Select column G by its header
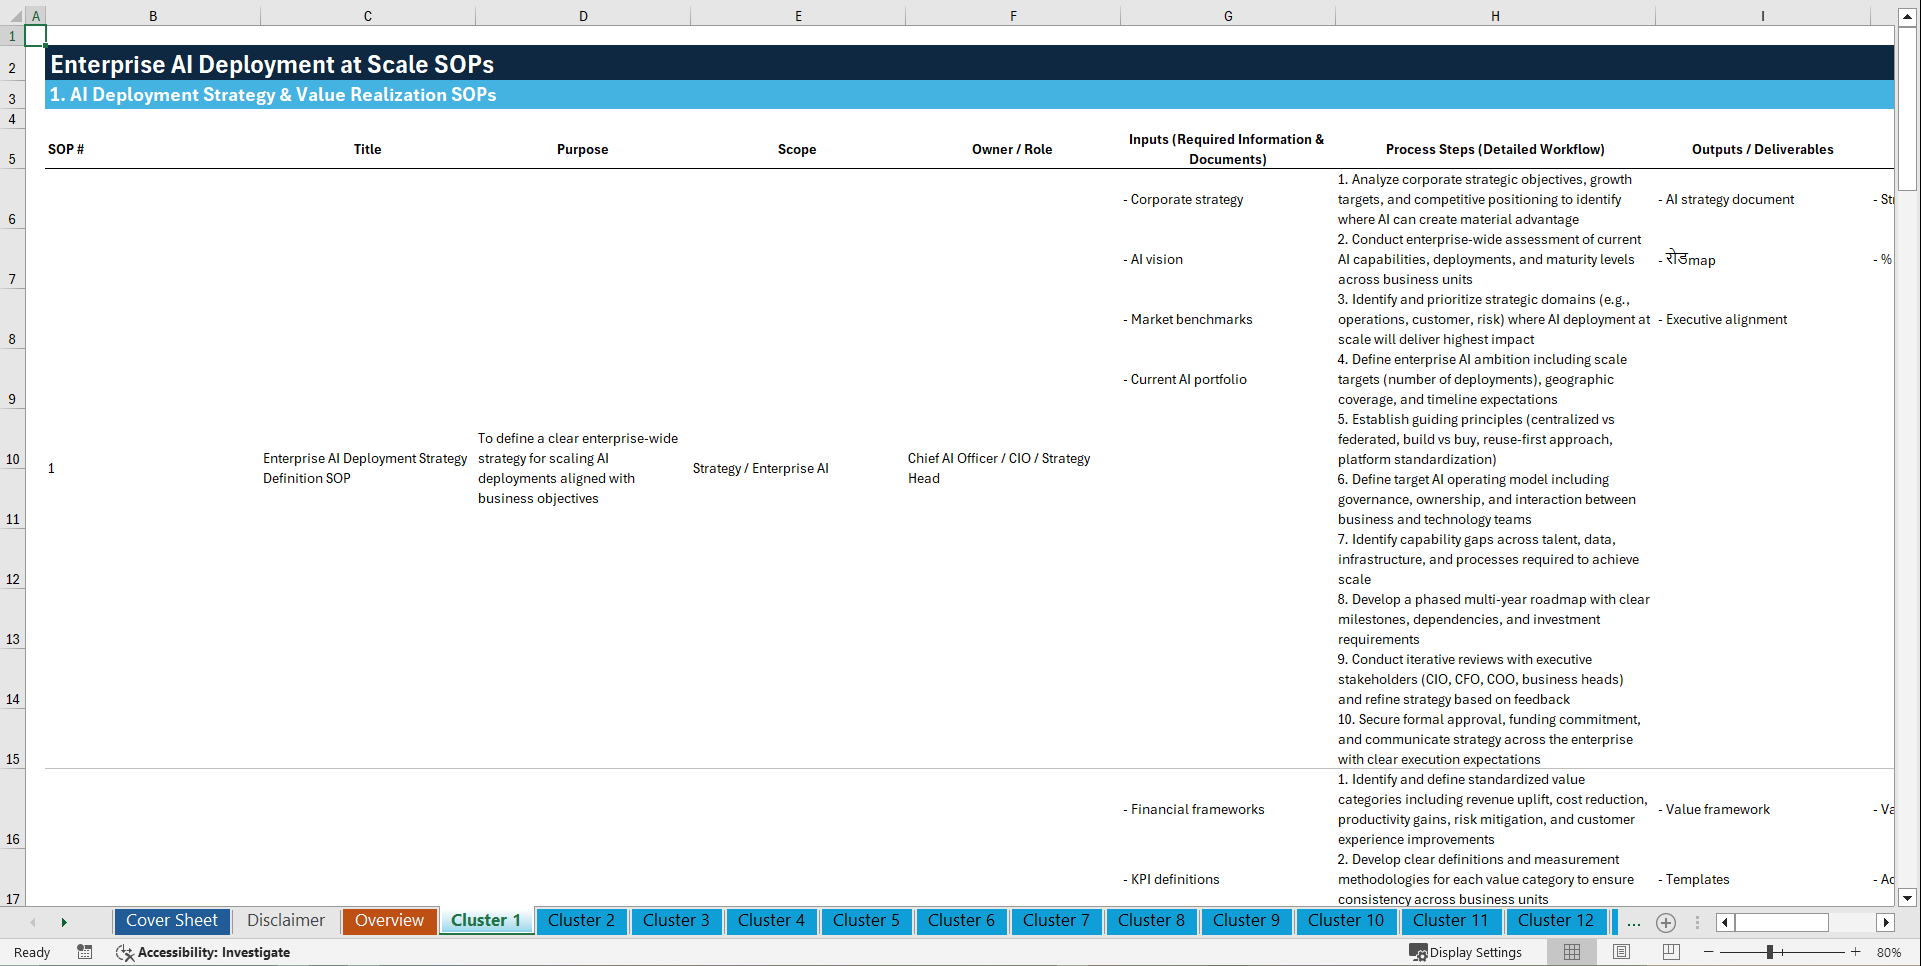This screenshot has width=1921, height=966. coord(1227,15)
